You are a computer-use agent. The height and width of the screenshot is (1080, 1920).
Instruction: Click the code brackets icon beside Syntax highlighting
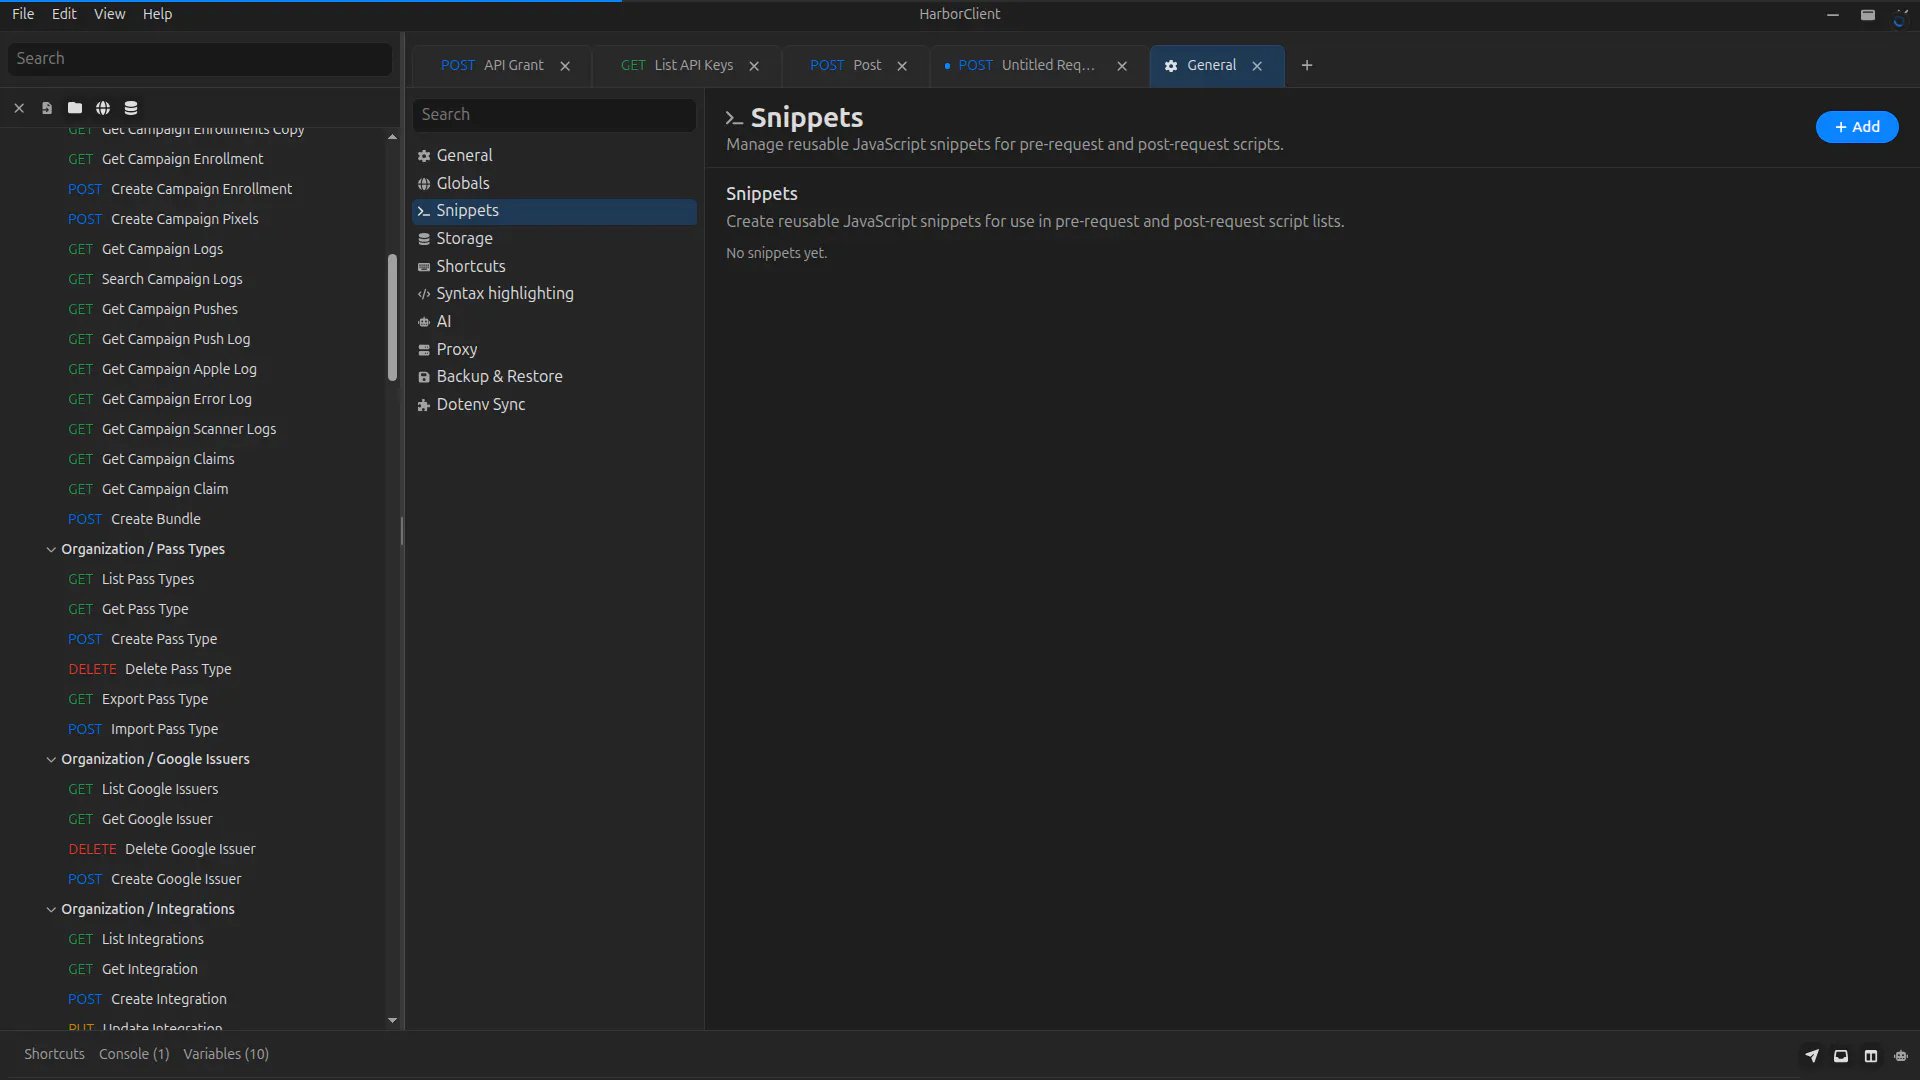point(424,294)
